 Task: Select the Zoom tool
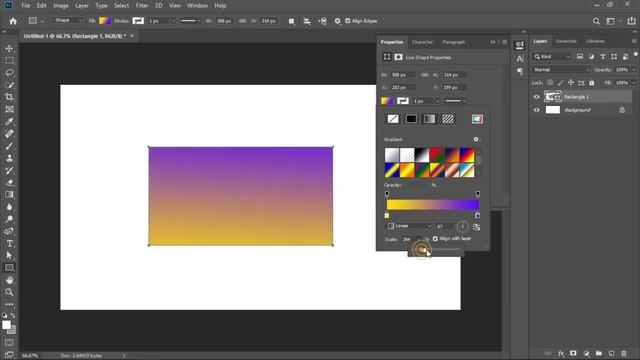point(9,292)
